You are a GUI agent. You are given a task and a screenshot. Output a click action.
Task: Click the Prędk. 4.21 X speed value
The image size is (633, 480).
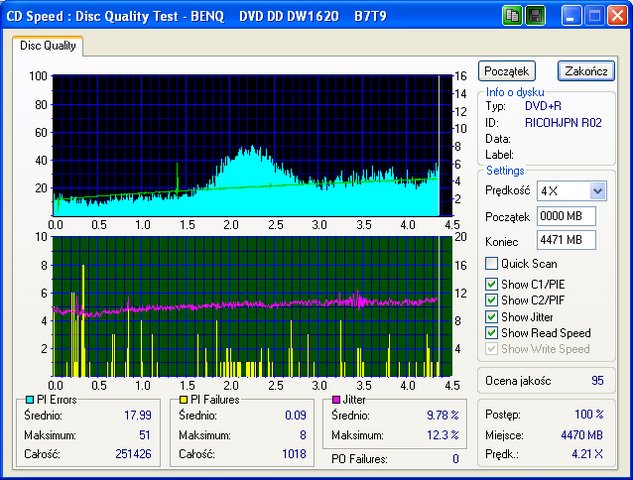coord(587,454)
